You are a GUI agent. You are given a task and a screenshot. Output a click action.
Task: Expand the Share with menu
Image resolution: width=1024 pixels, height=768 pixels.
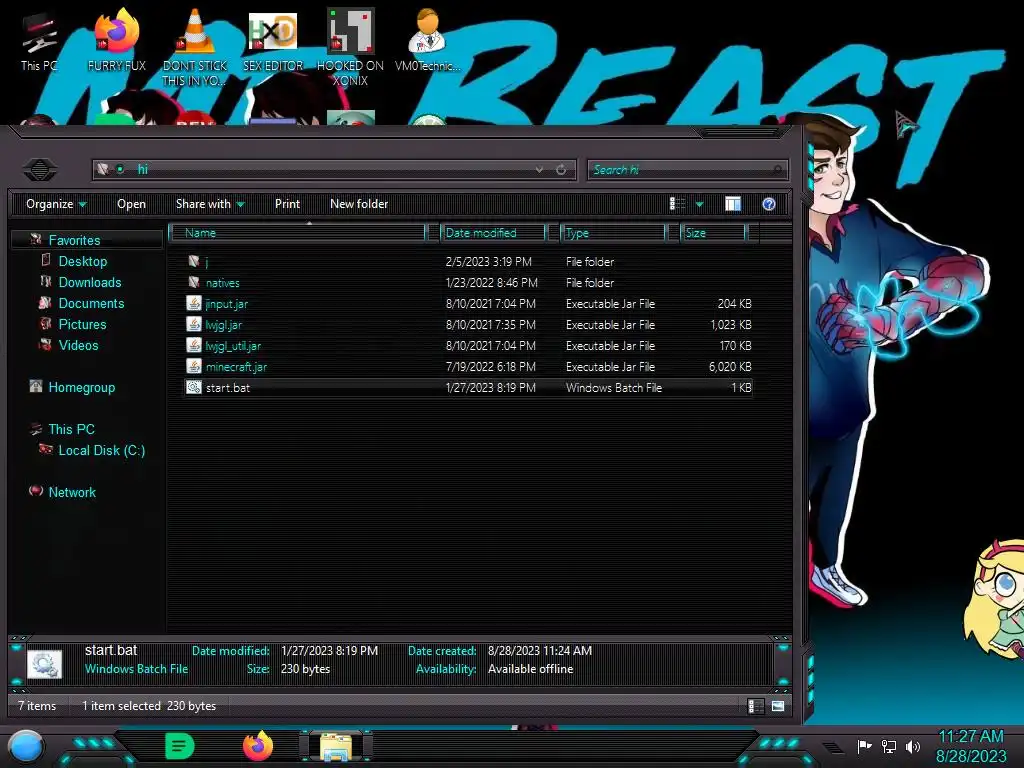click(x=210, y=204)
